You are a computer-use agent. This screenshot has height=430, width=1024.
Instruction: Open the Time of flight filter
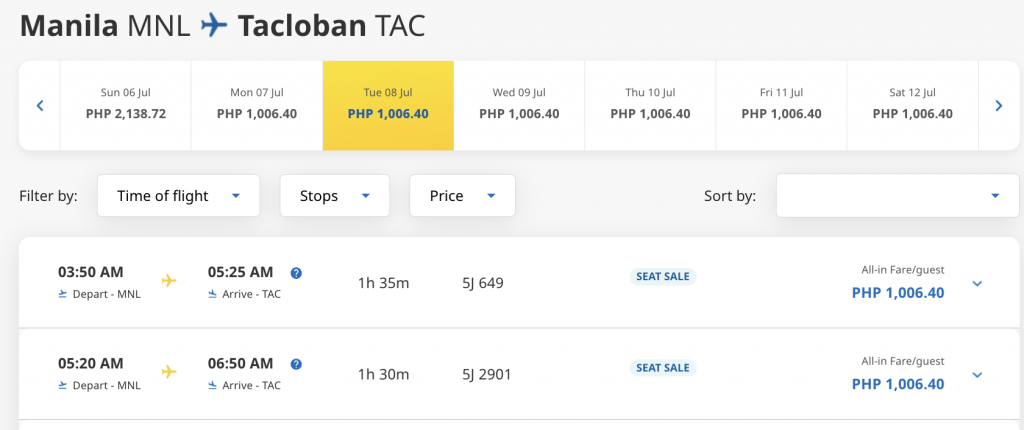(x=178, y=195)
